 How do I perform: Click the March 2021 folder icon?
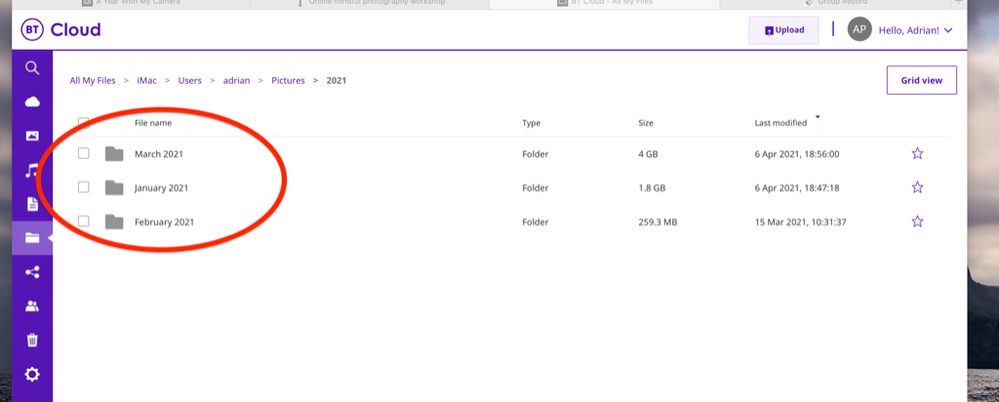[114, 154]
